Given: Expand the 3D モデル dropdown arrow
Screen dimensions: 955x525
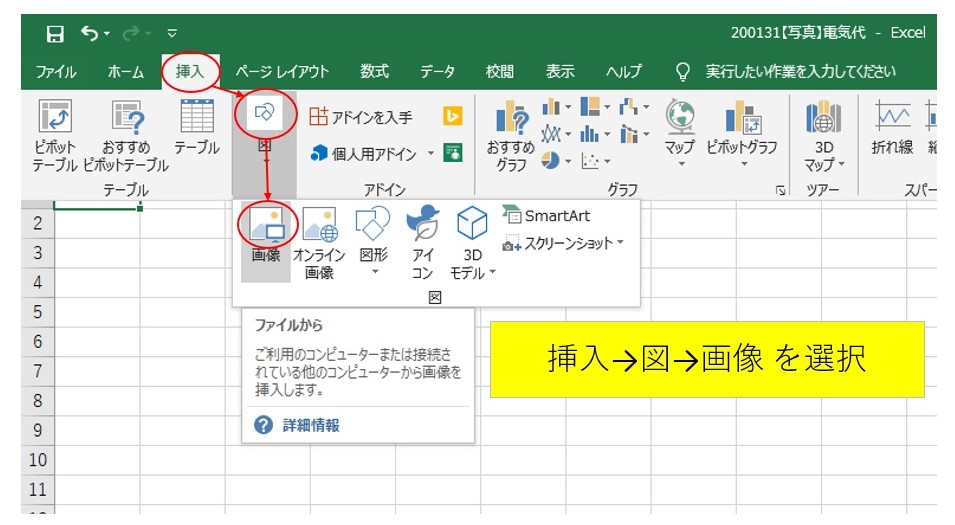Looking at the screenshot, I should pos(492,272).
